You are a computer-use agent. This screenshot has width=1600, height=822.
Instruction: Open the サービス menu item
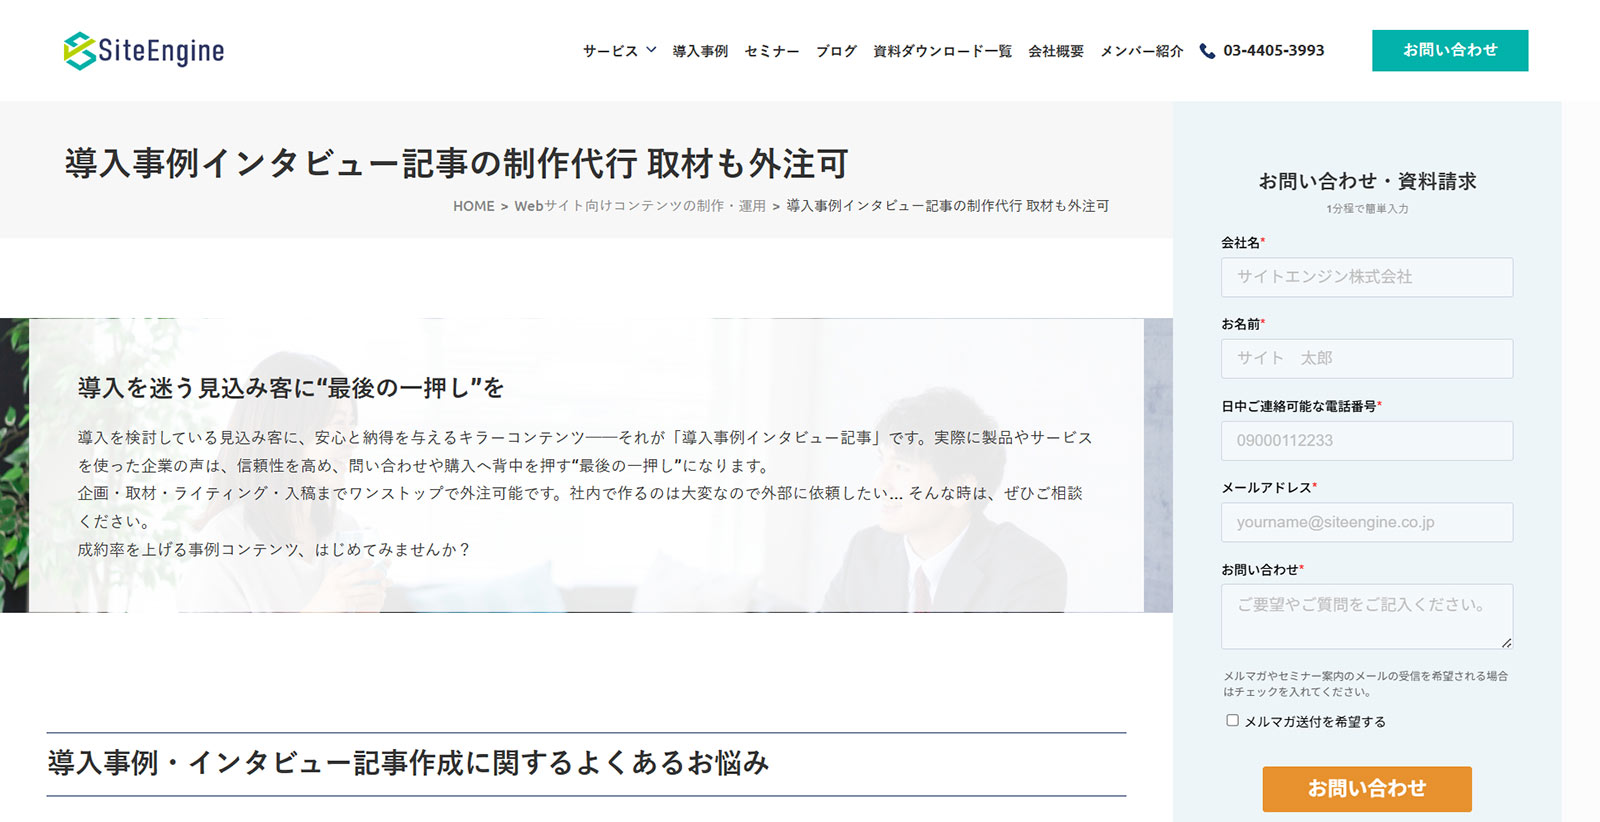[x=610, y=51]
